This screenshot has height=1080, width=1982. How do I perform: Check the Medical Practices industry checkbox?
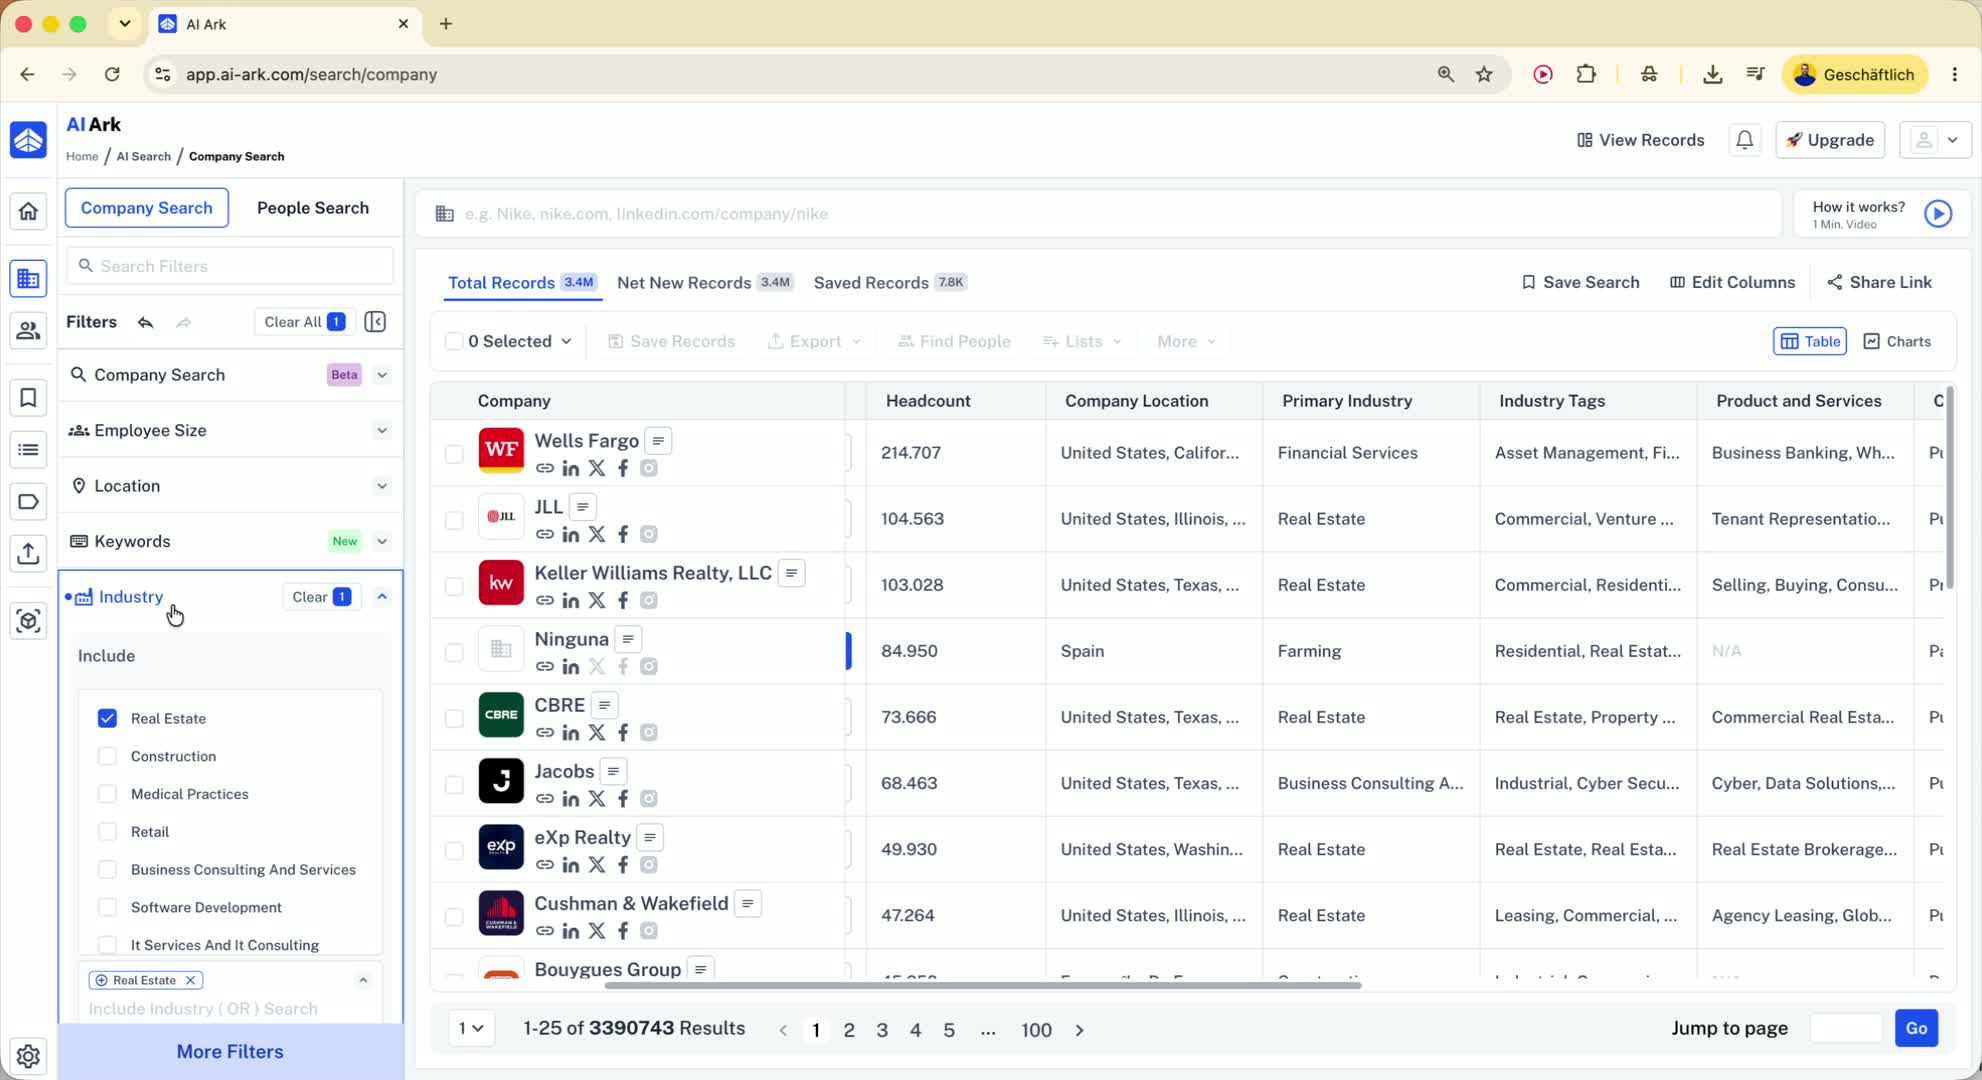[107, 794]
